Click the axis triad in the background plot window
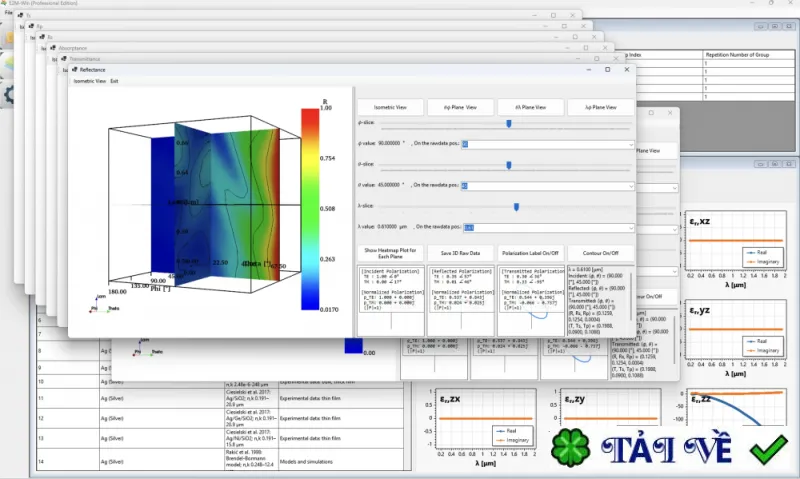This screenshot has width=800, height=479. click(x=148, y=347)
